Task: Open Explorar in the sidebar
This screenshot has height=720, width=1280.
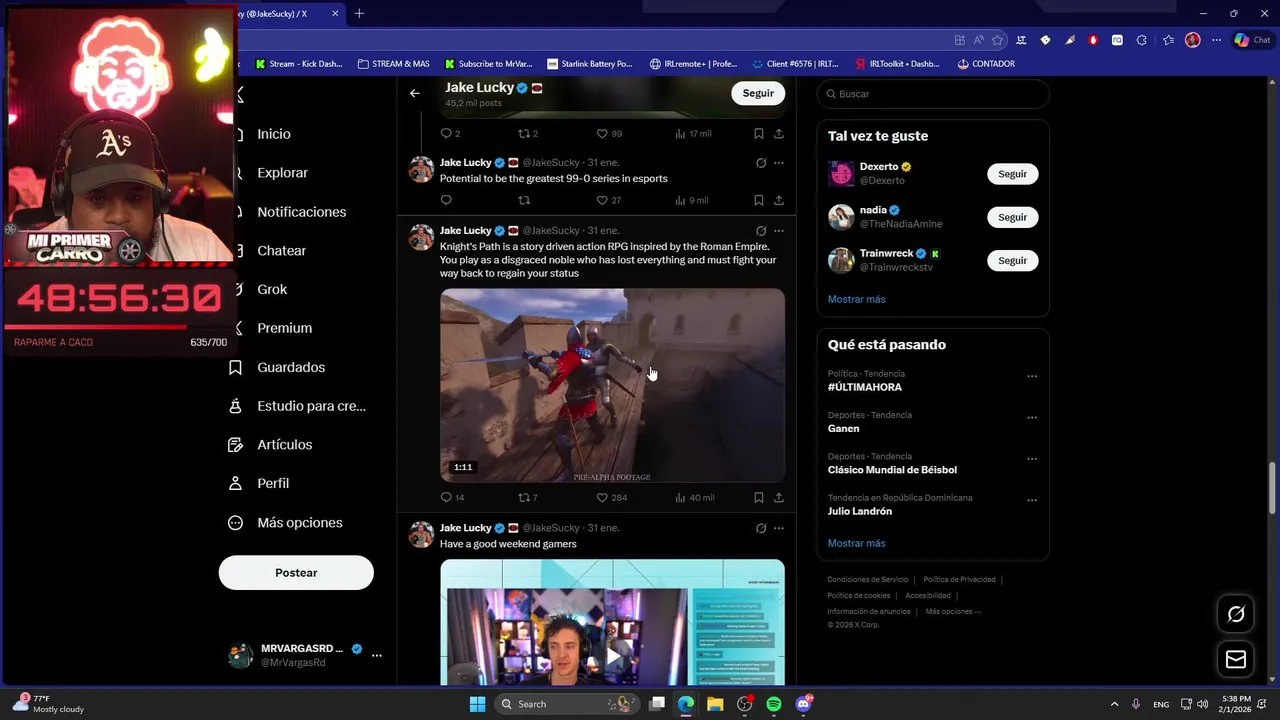Action: tap(282, 173)
